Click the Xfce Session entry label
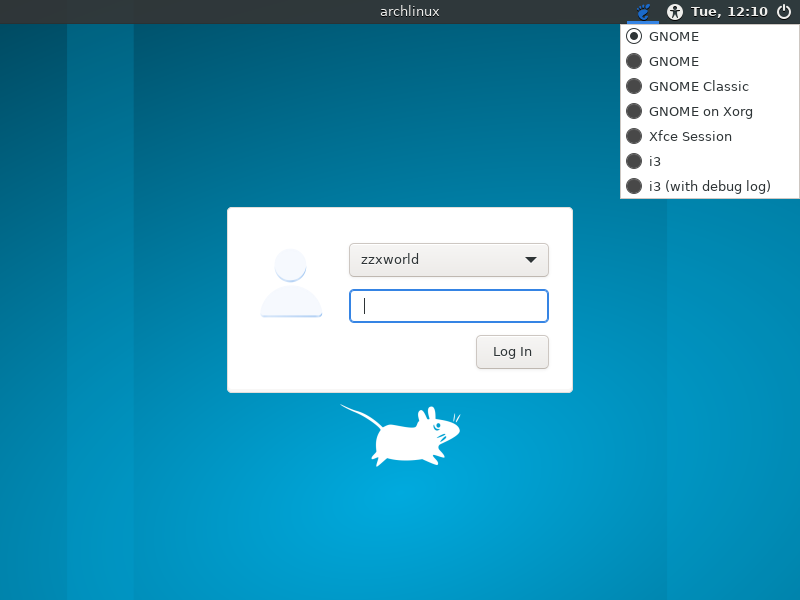Image resolution: width=800 pixels, height=600 pixels. 691,136
